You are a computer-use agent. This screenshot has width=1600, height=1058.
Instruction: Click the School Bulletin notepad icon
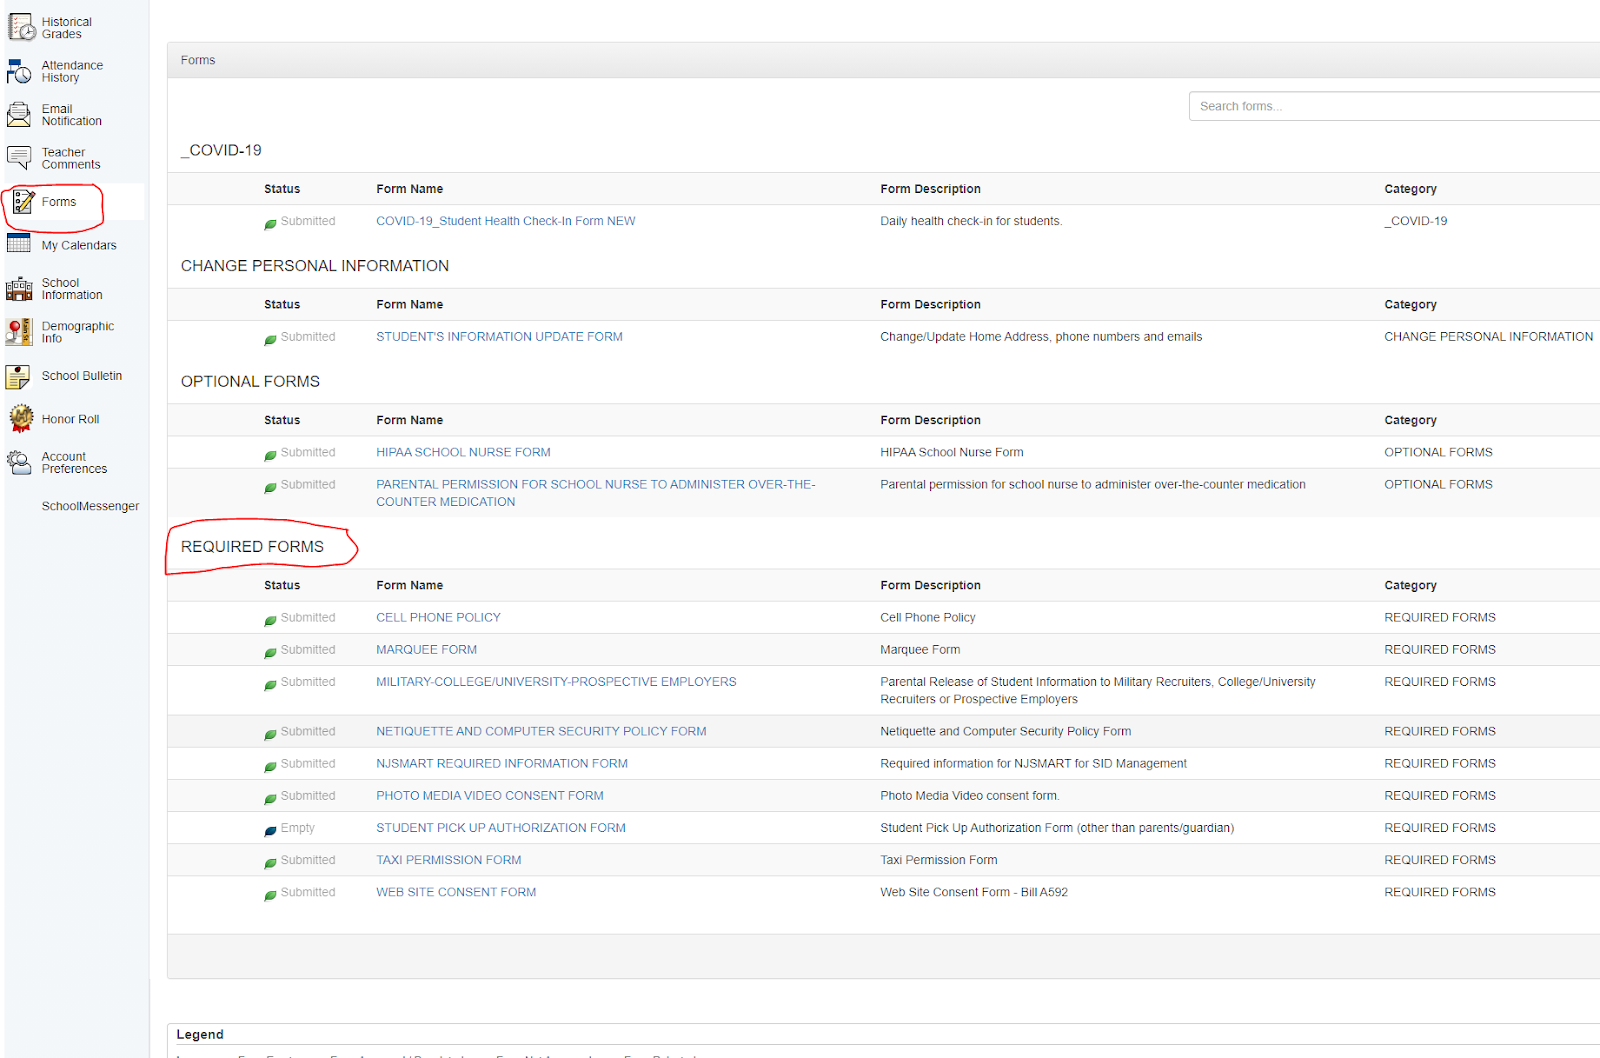18,377
